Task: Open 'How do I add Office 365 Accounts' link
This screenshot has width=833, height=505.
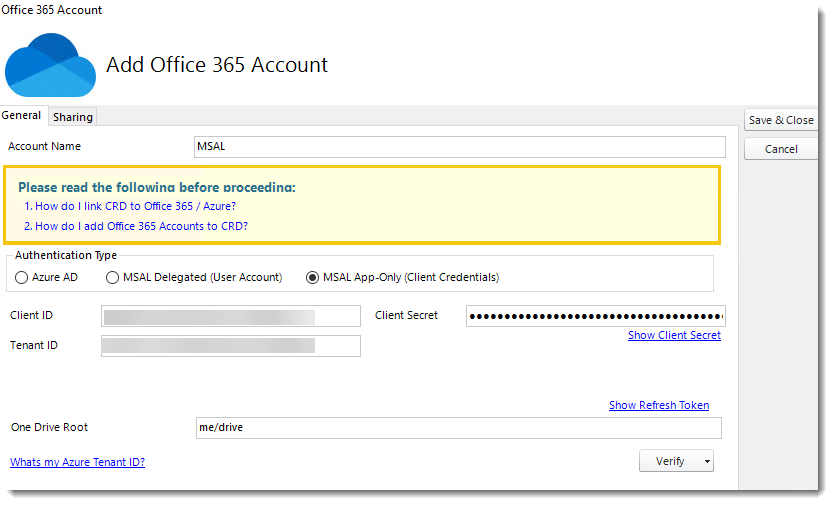Action: point(141,226)
